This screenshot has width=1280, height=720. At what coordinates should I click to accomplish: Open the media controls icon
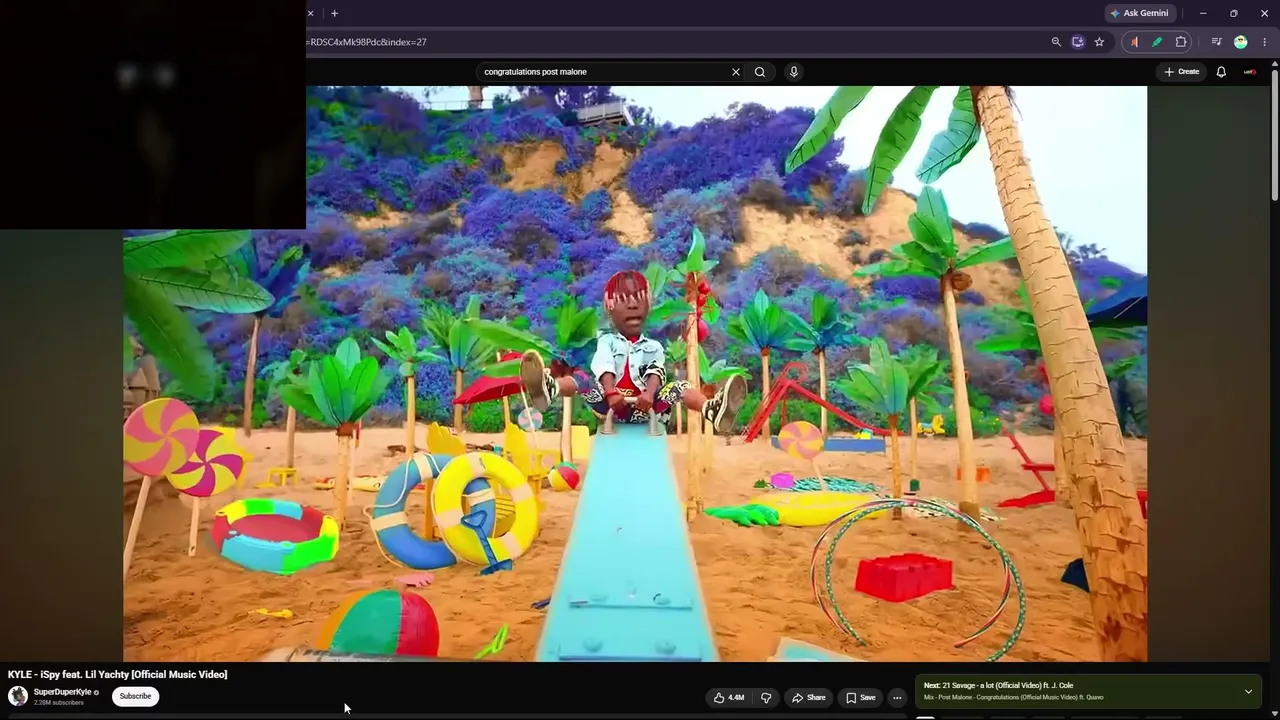point(1216,42)
